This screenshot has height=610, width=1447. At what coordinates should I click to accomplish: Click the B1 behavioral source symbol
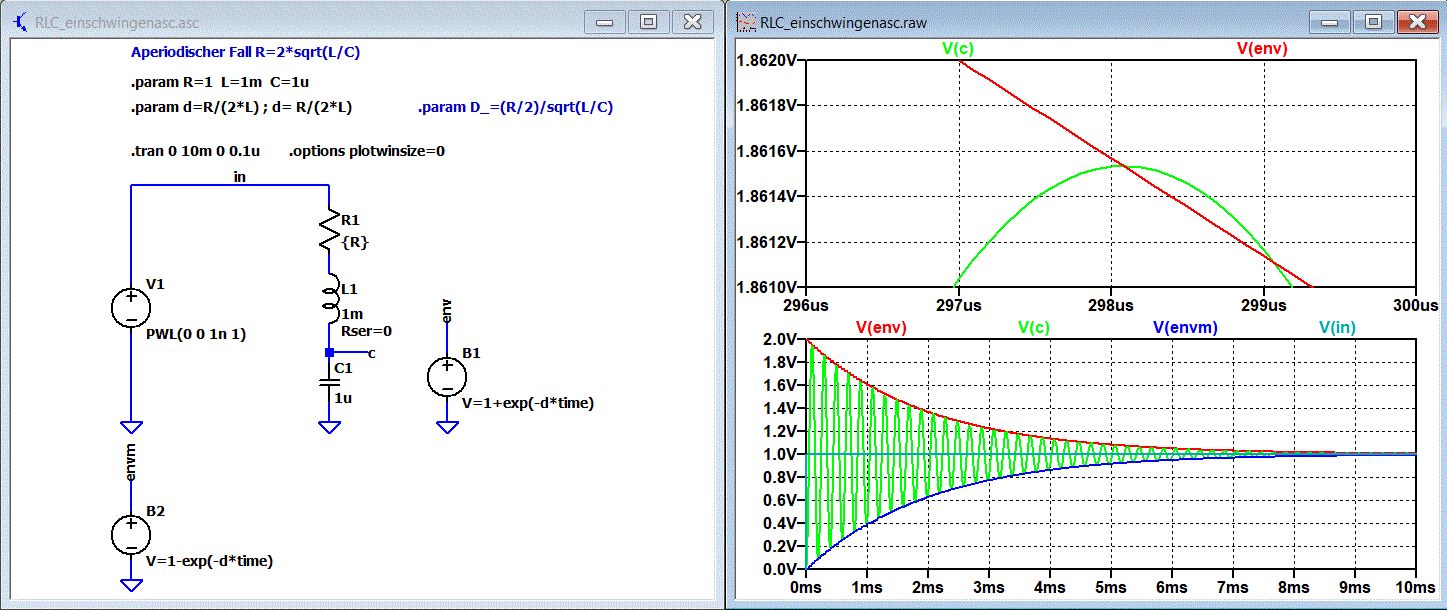[447, 376]
